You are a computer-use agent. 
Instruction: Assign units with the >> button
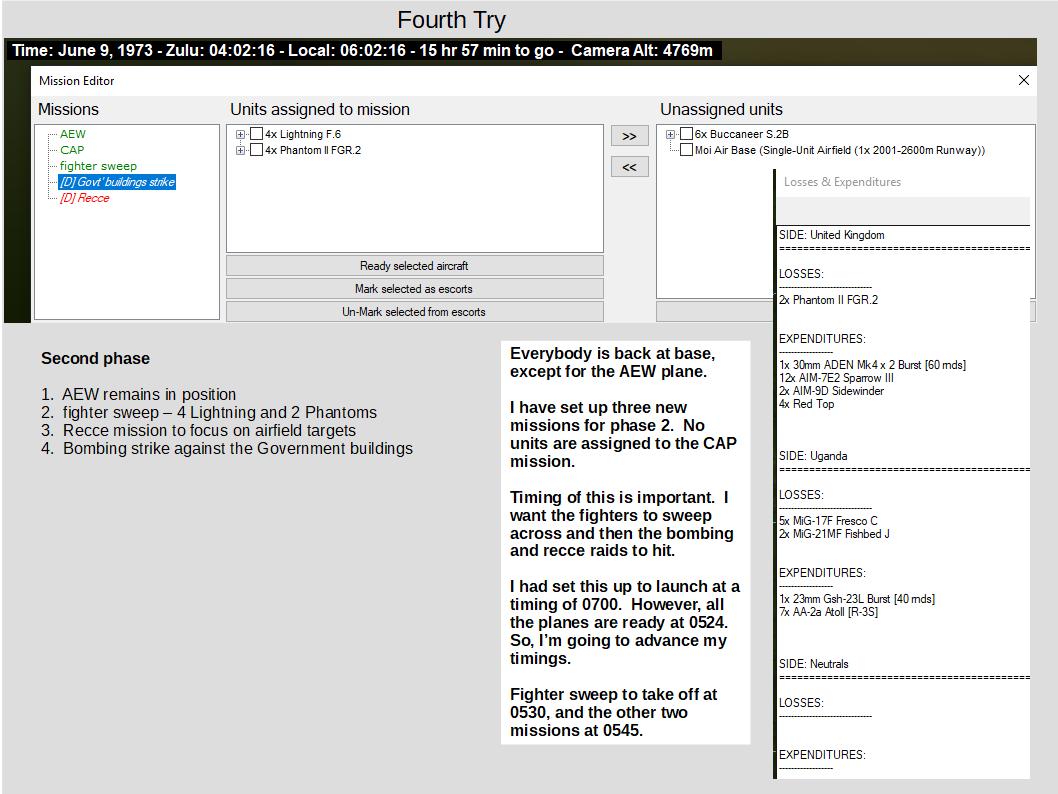pyautogui.click(x=630, y=136)
